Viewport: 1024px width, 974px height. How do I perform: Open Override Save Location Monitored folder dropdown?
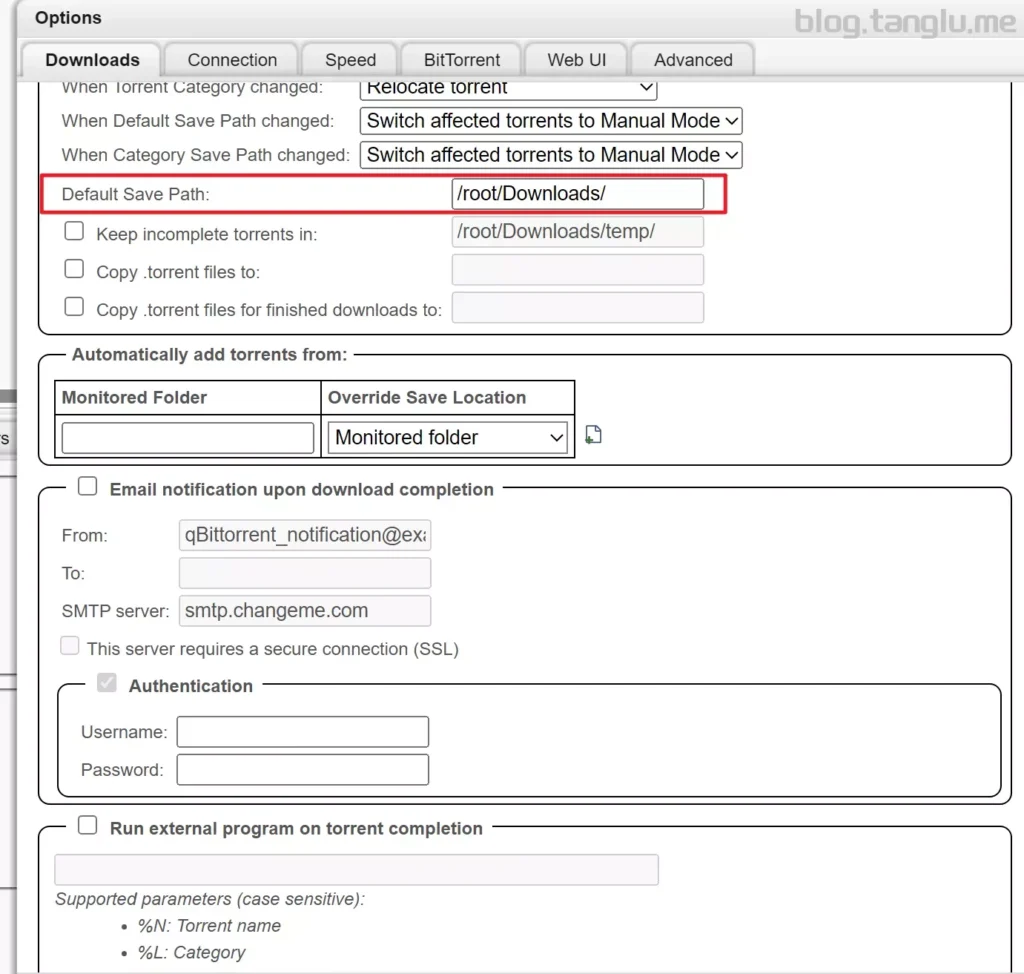coord(447,438)
